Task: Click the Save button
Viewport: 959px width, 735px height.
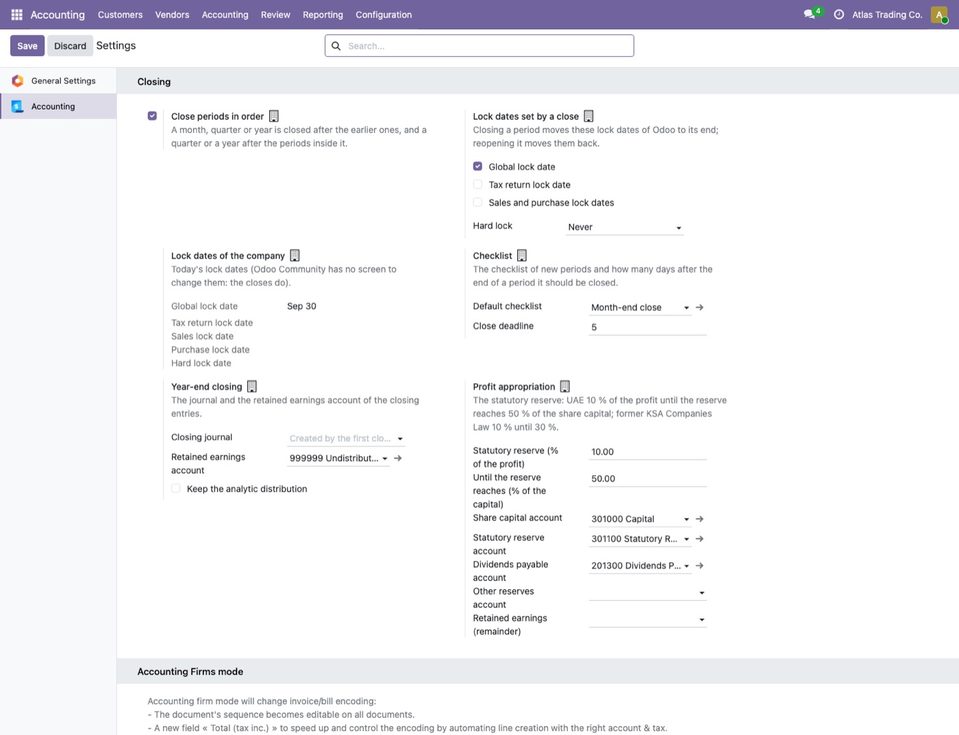Action: [x=27, y=46]
